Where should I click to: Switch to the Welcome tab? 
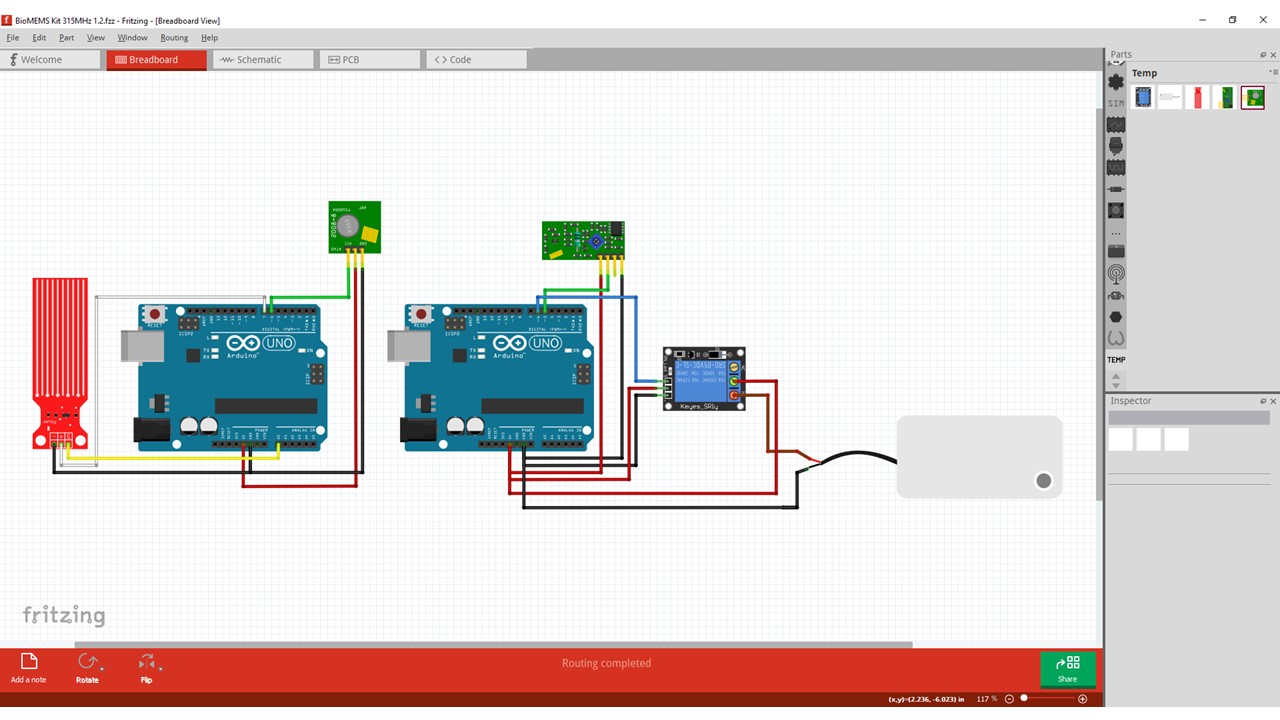[x=50, y=60]
